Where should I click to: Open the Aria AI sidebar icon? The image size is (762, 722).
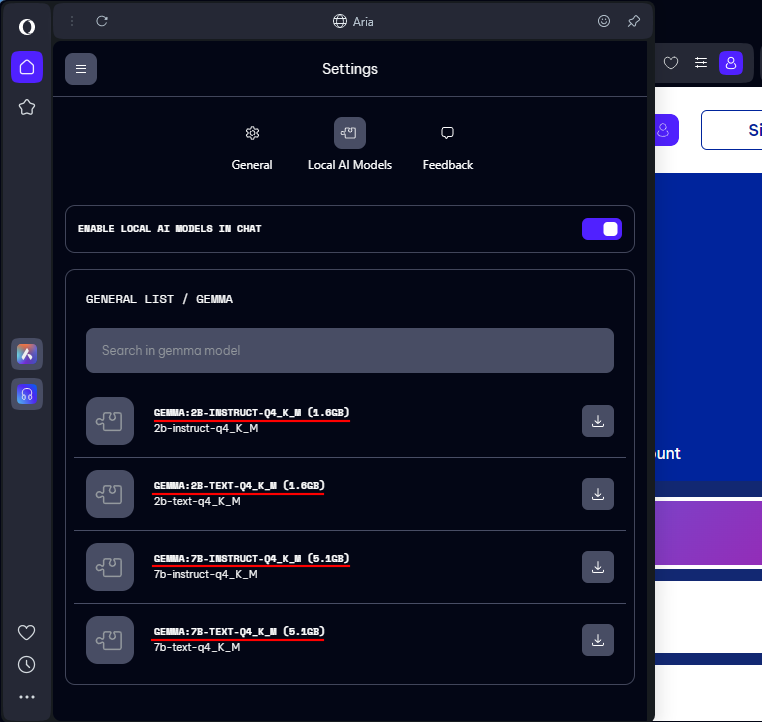[x=27, y=354]
